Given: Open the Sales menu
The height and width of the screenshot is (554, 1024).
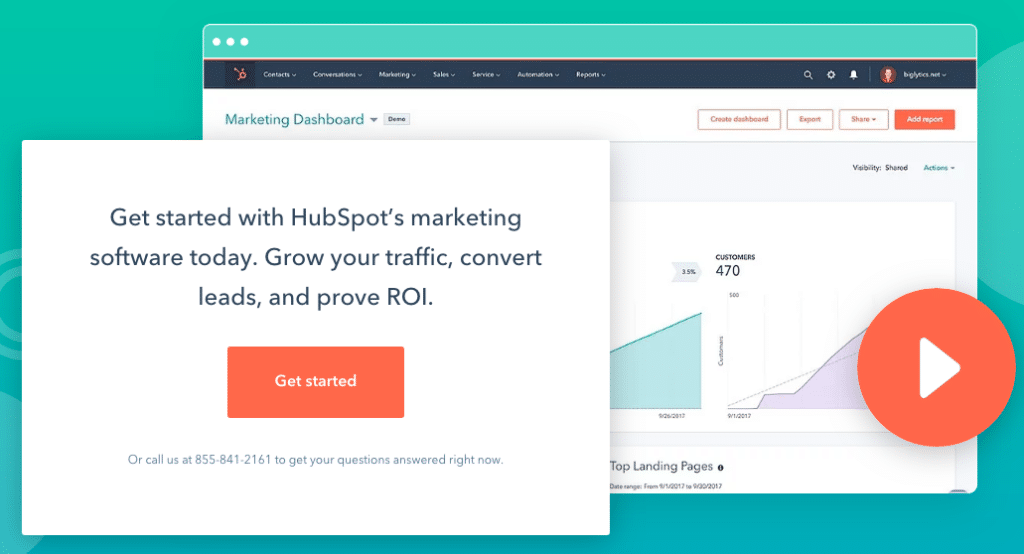Looking at the screenshot, I should tap(444, 74).
